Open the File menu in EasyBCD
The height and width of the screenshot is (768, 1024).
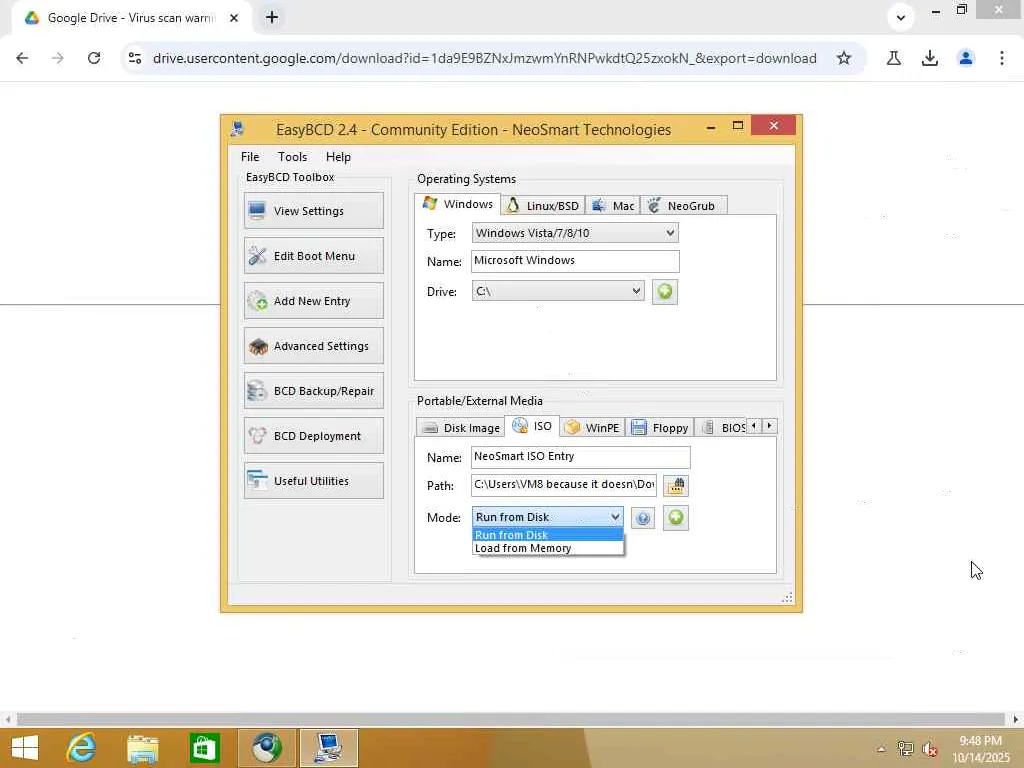coord(249,157)
